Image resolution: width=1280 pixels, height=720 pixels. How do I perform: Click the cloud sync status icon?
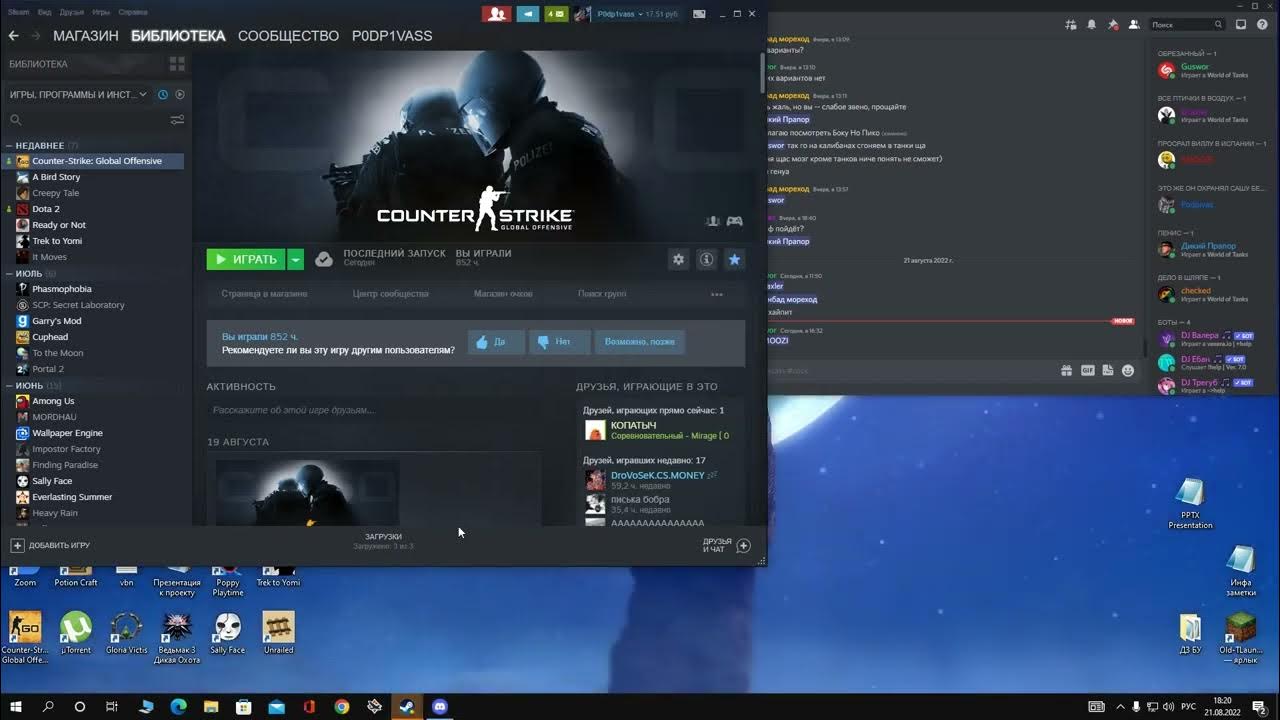click(x=323, y=259)
